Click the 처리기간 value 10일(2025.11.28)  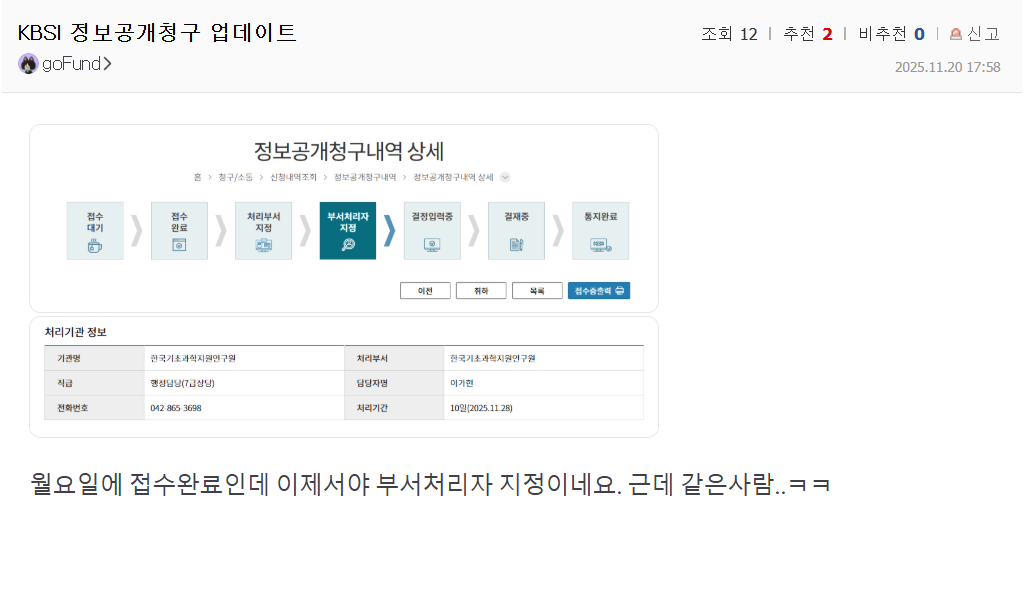click(x=481, y=408)
